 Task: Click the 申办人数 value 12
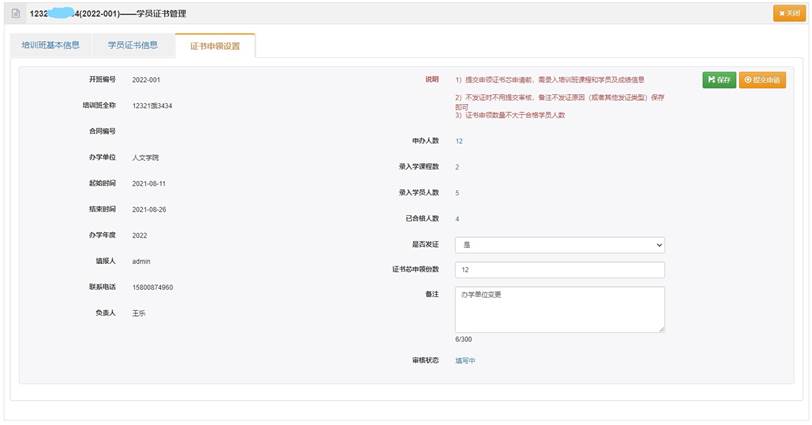(x=459, y=141)
